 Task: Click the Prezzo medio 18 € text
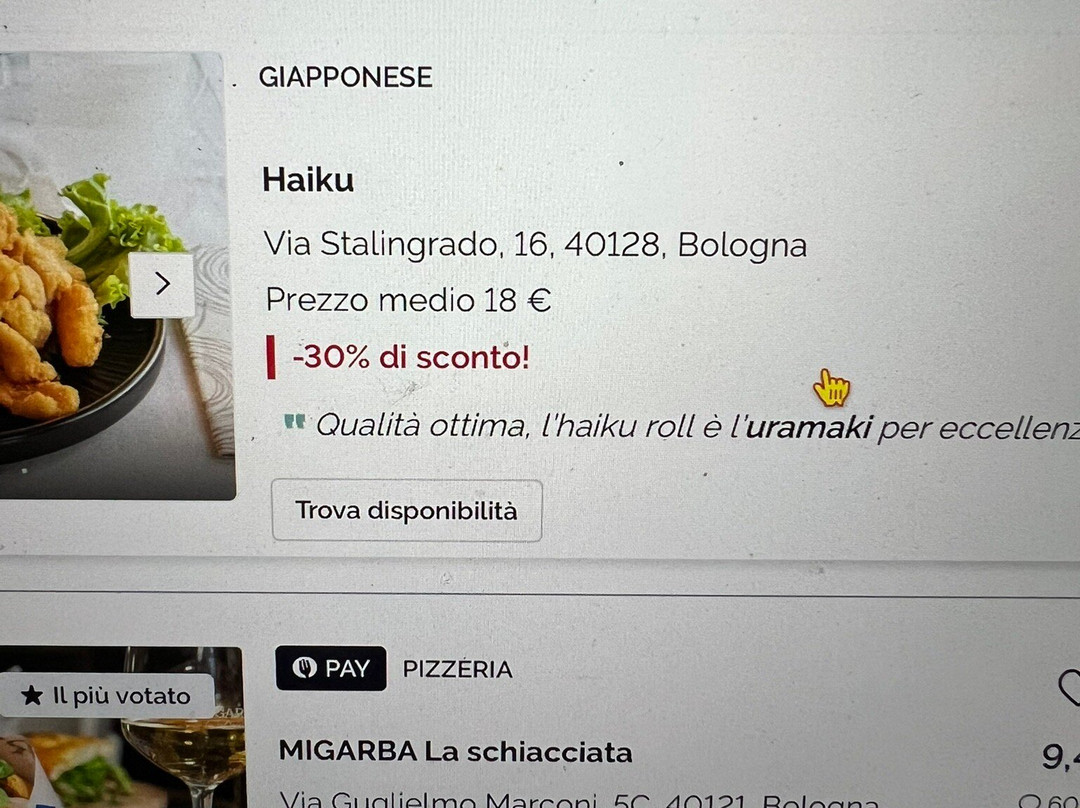[x=408, y=300]
